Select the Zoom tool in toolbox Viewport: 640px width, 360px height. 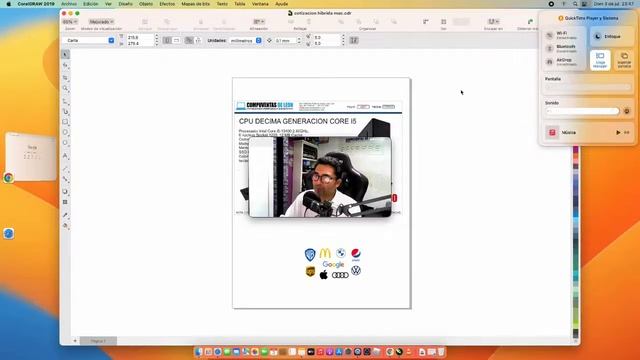pos(65,88)
